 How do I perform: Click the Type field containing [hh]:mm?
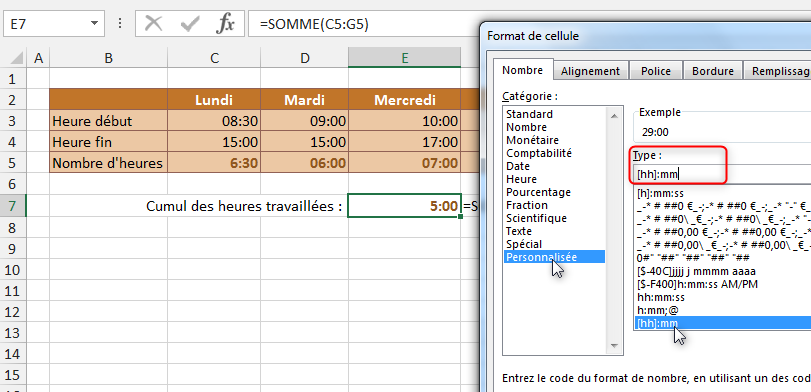pos(722,174)
